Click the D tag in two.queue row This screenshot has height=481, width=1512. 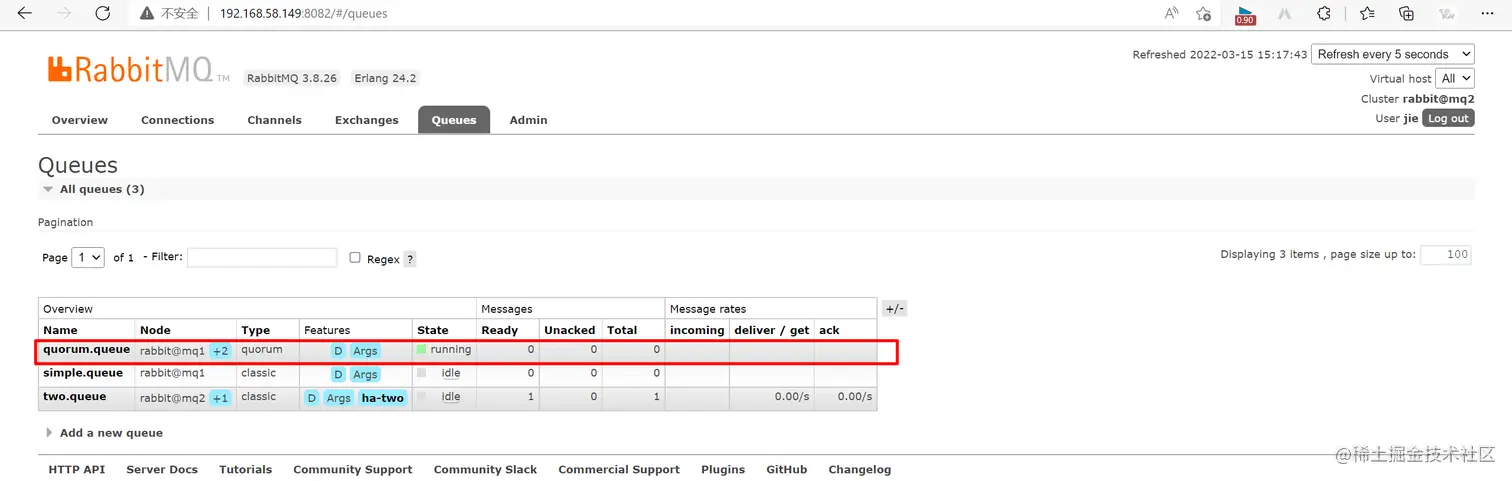312,398
